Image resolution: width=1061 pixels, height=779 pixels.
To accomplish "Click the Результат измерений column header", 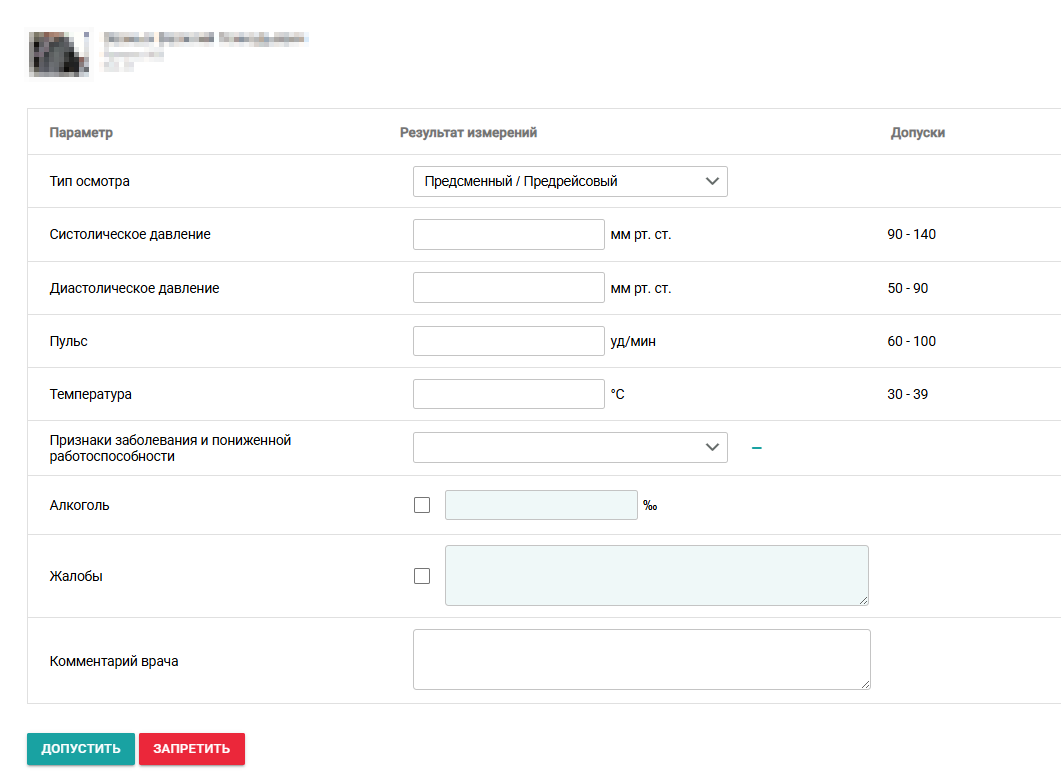I will coord(468,133).
